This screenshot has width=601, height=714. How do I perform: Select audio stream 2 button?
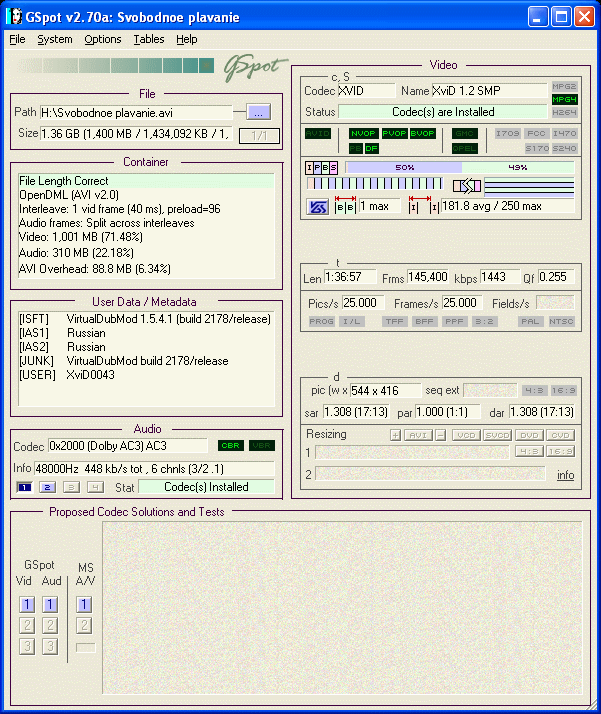tap(47, 487)
